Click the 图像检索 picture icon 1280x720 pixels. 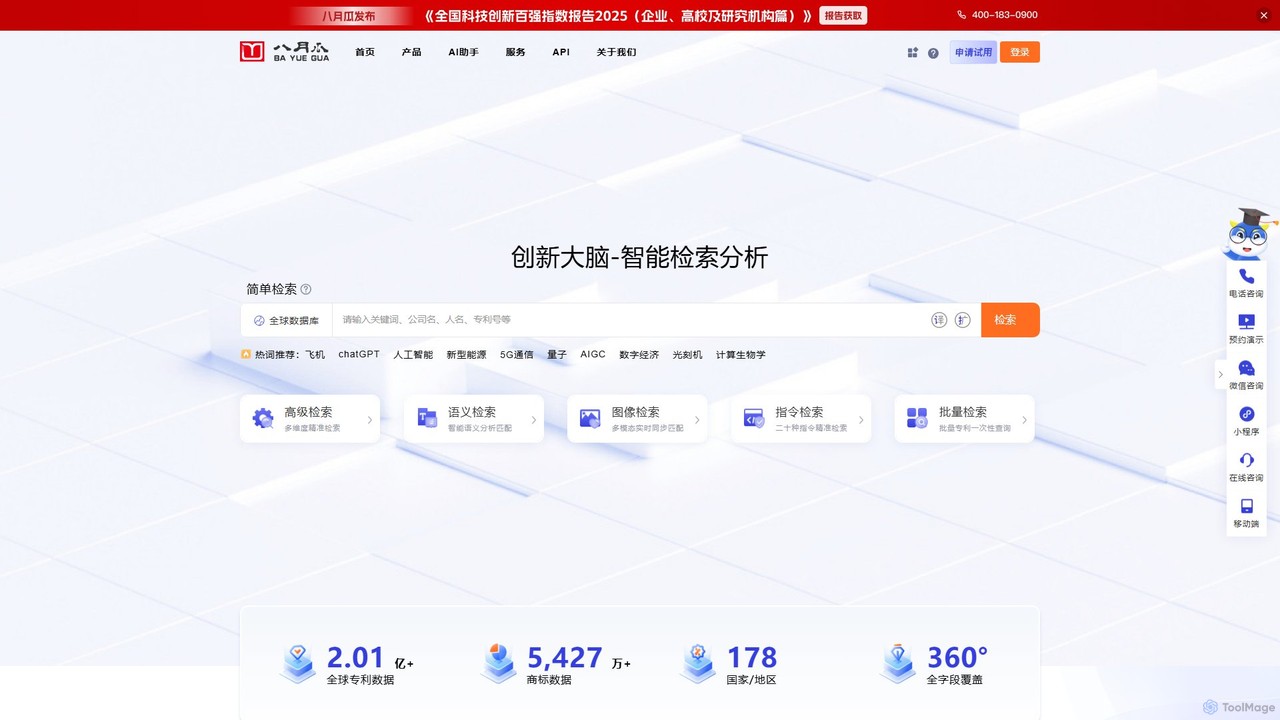point(590,418)
